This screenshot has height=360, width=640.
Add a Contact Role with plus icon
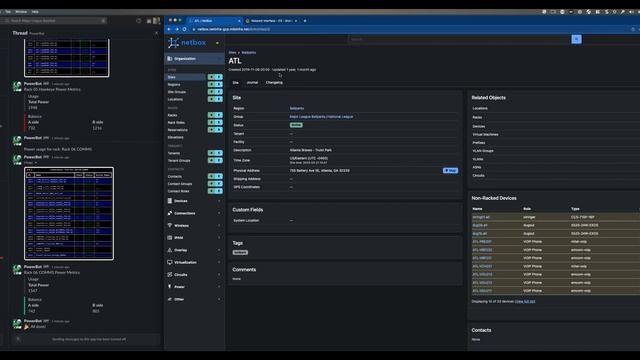tap(211, 191)
